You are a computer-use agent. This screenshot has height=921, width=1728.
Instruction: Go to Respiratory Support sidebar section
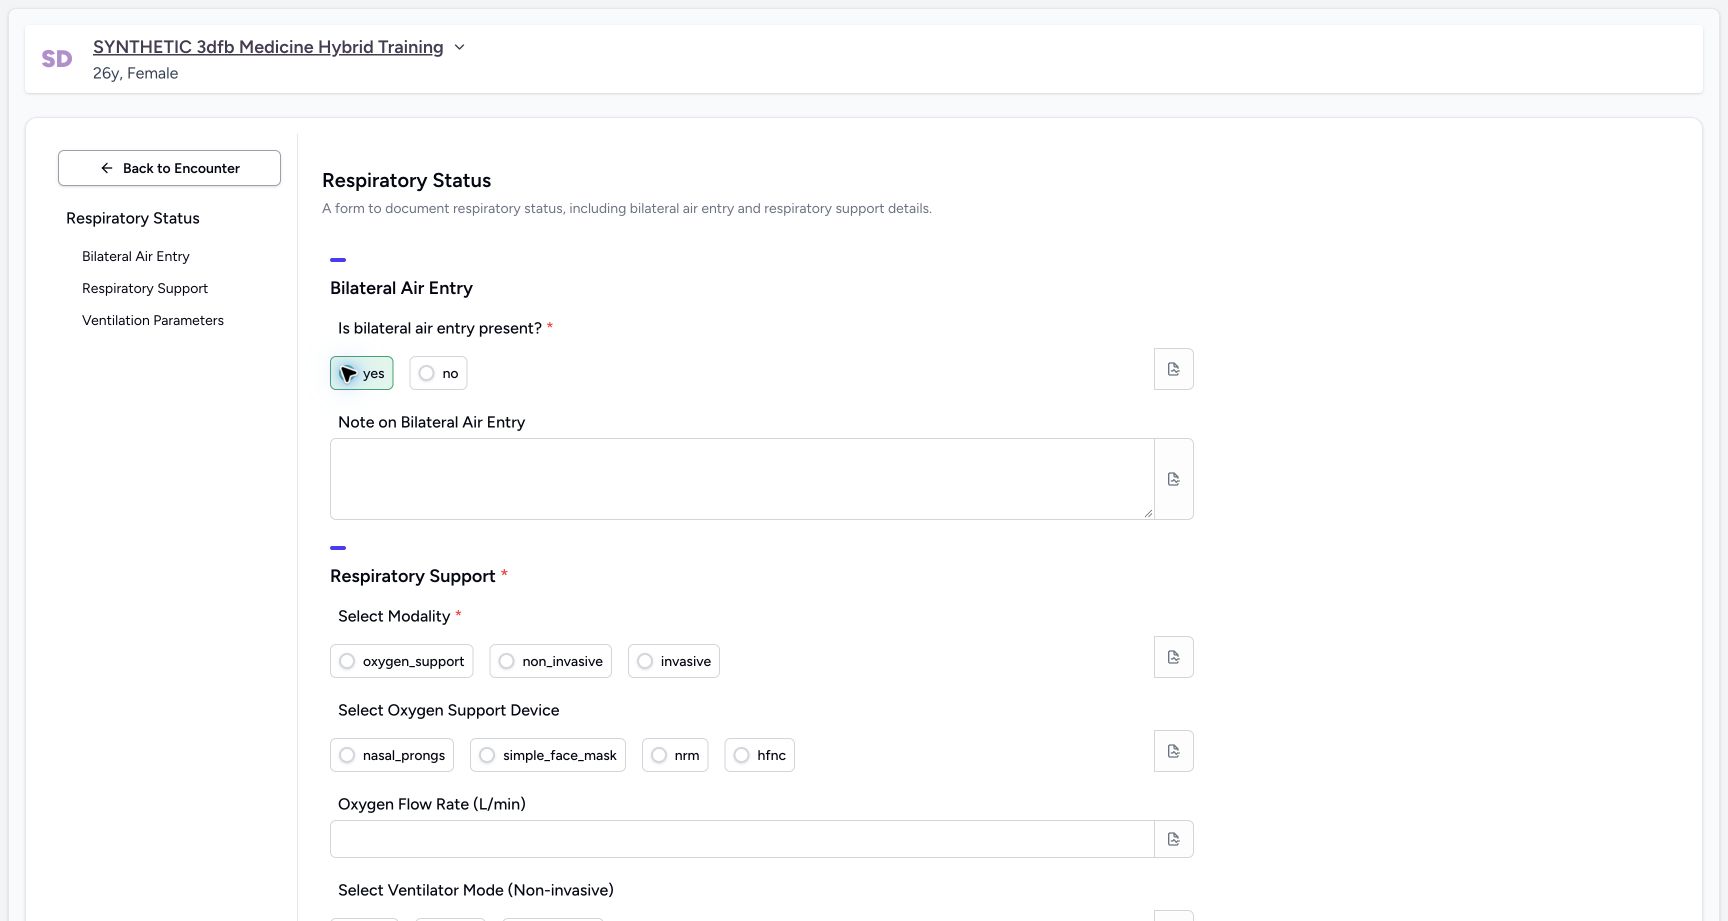(145, 288)
